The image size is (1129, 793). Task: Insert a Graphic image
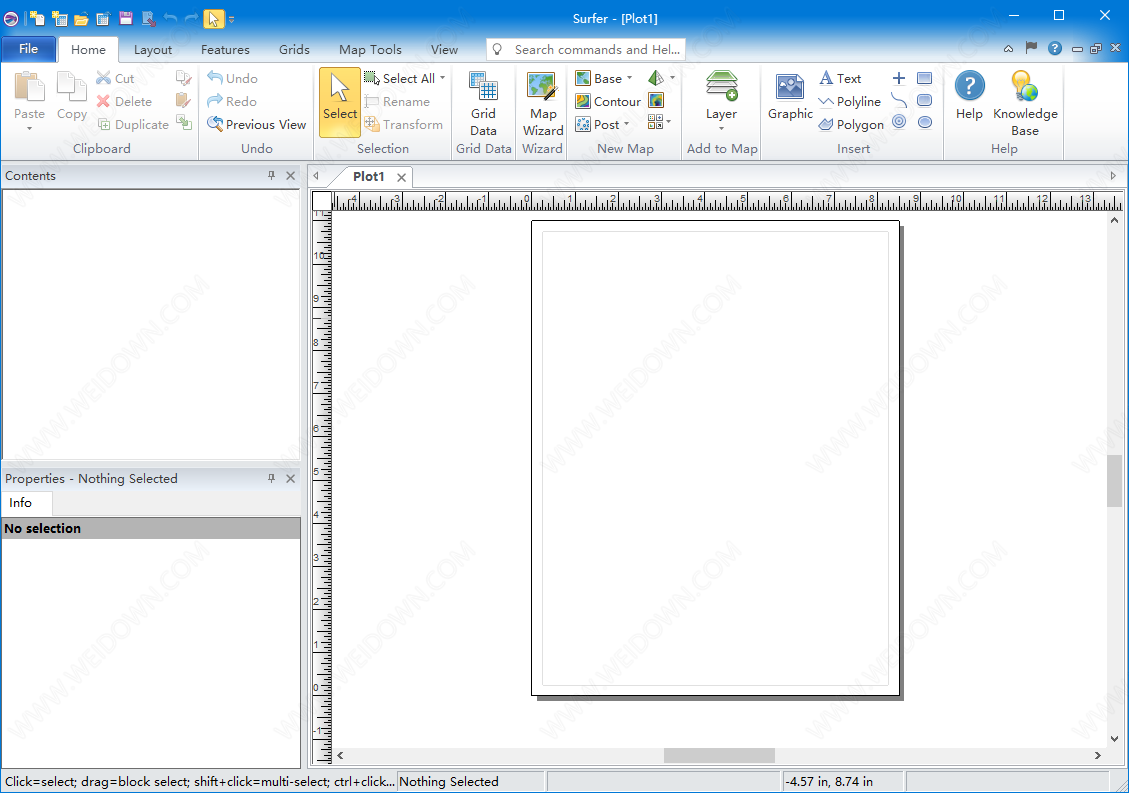pyautogui.click(x=790, y=98)
